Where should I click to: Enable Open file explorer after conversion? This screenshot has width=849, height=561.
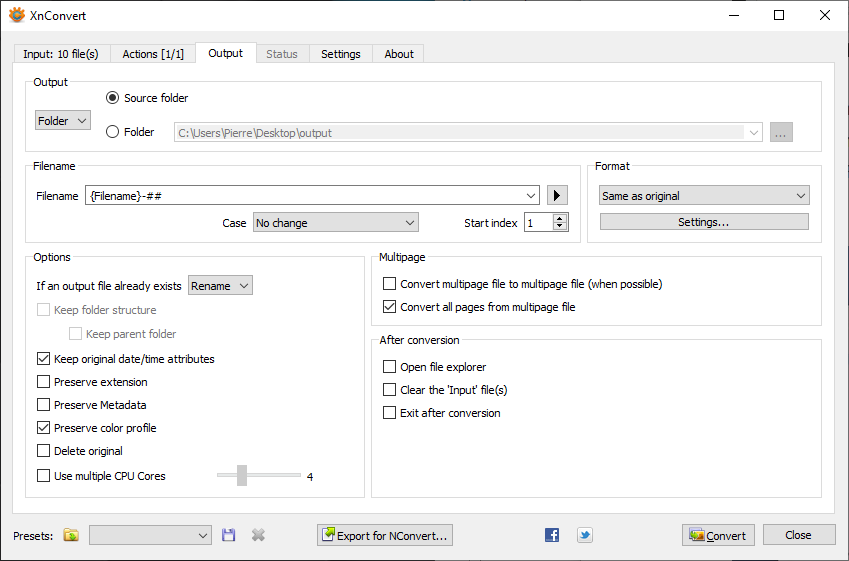[x=390, y=367]
